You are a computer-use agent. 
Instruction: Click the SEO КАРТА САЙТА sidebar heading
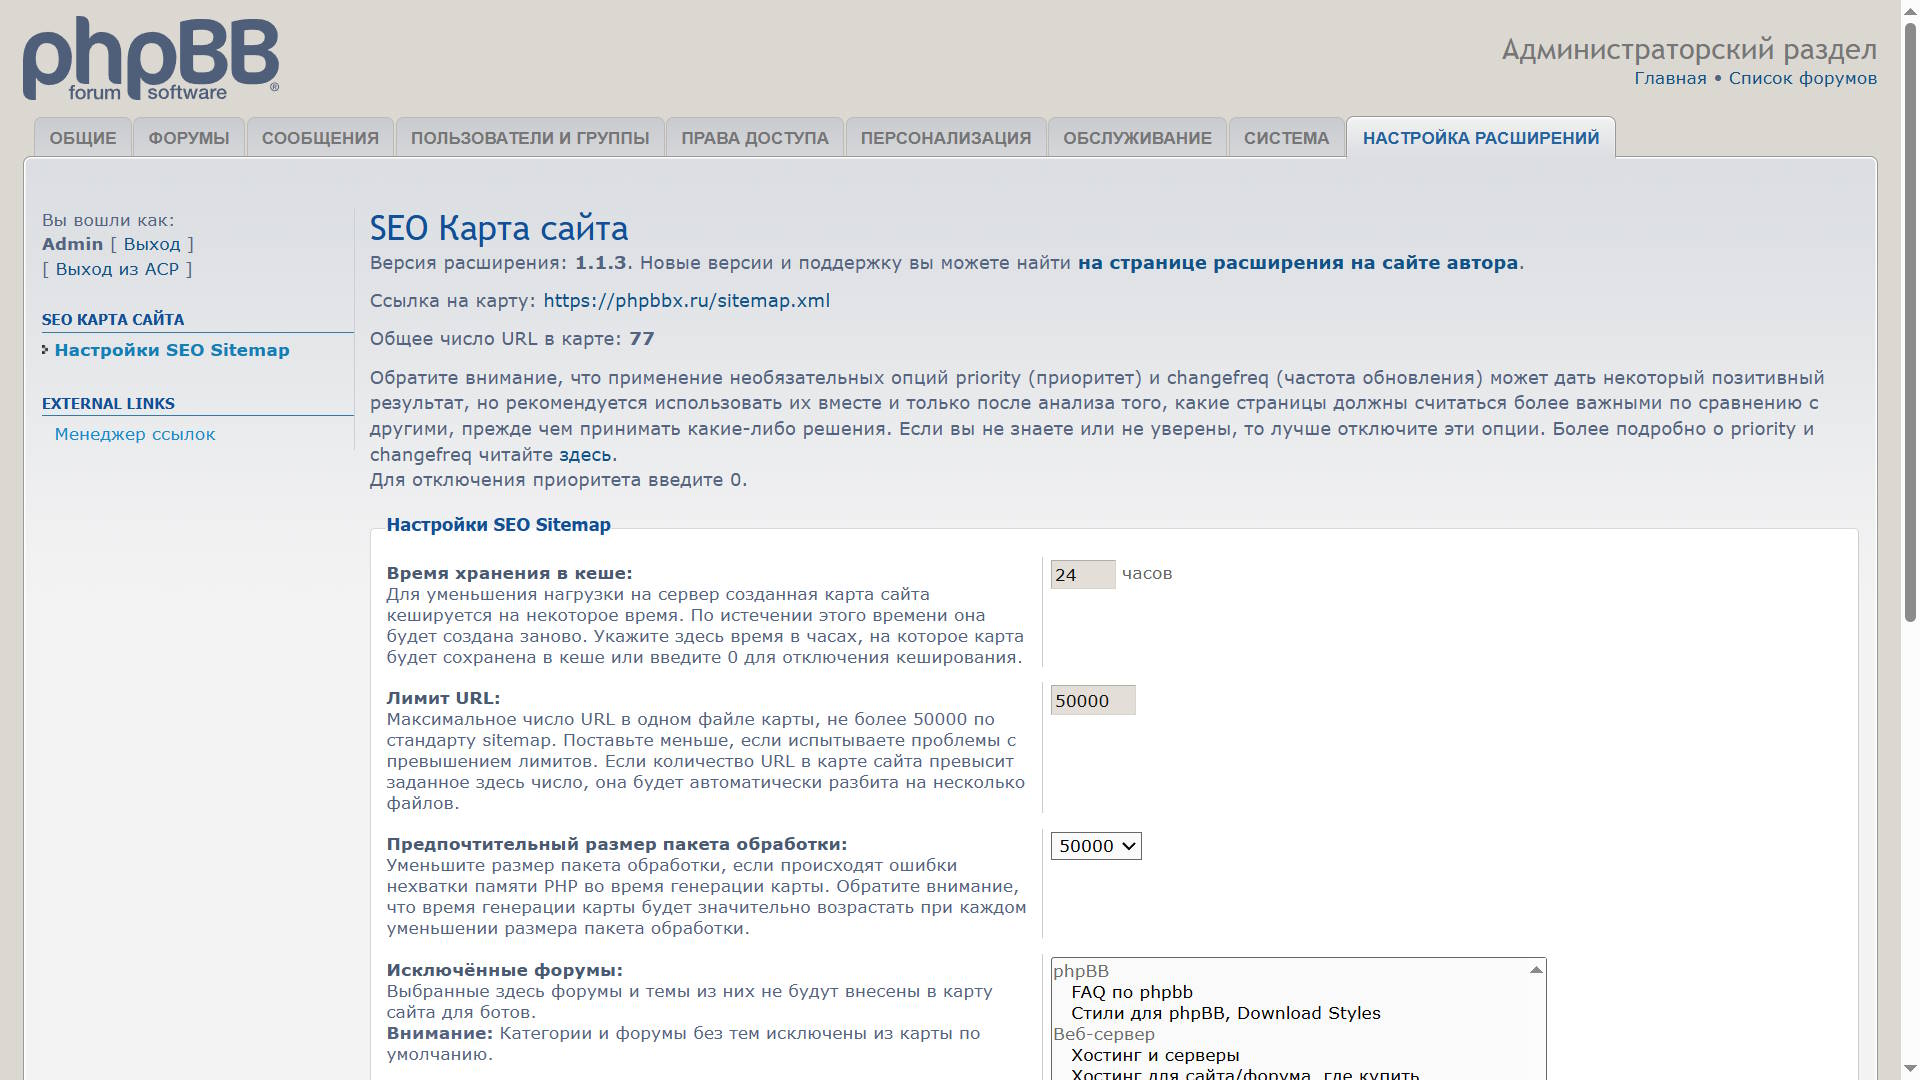coord(113,320)
